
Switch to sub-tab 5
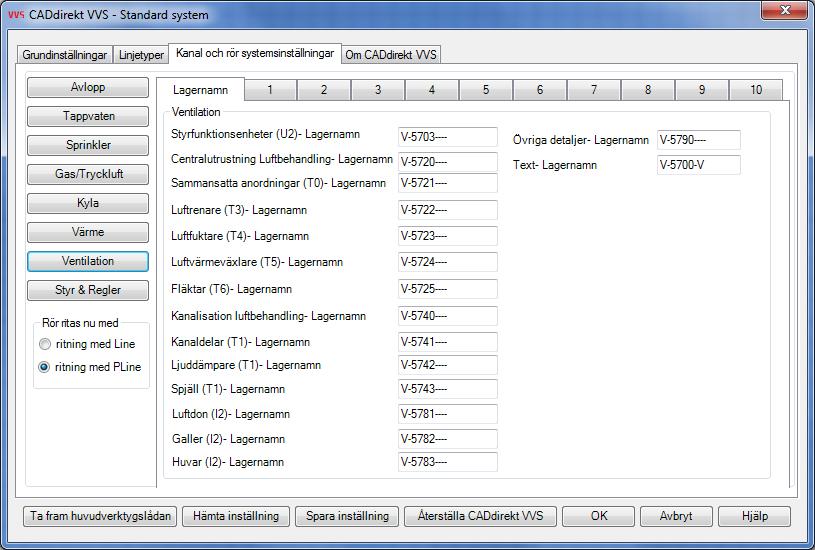click(x=486, y=90)
